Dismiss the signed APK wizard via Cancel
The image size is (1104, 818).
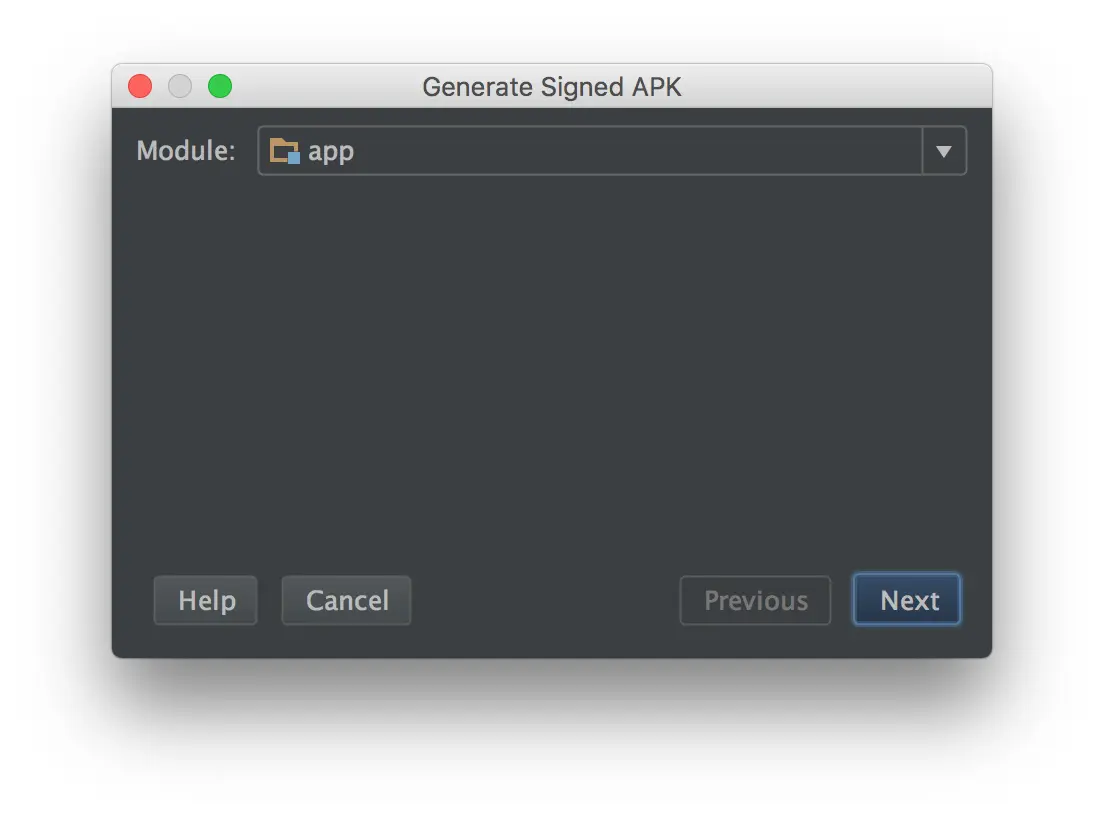pyautogui.click(x=346, y=600)
